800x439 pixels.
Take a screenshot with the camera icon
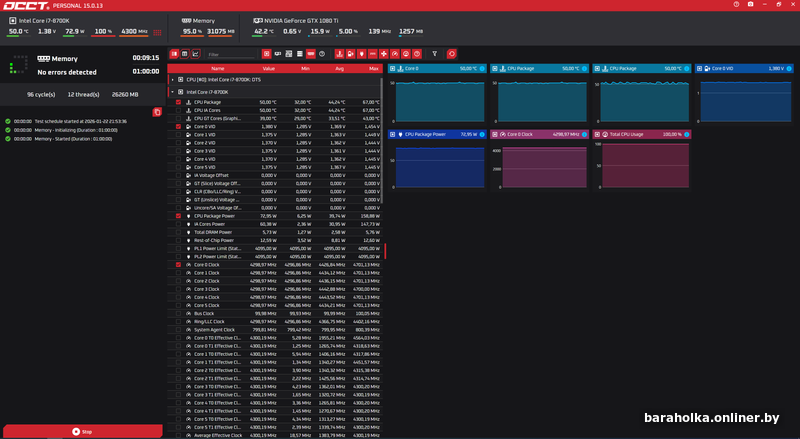[x=750, y=5]
